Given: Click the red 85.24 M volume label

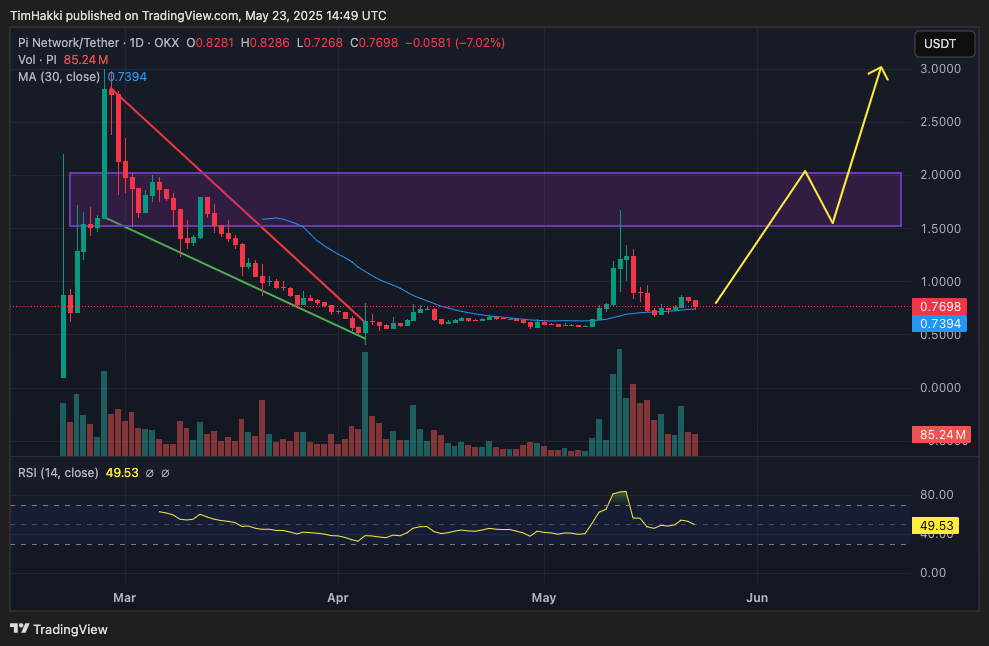Looking at the screenshot, I should pyautogui.click(x=939, y=435).
